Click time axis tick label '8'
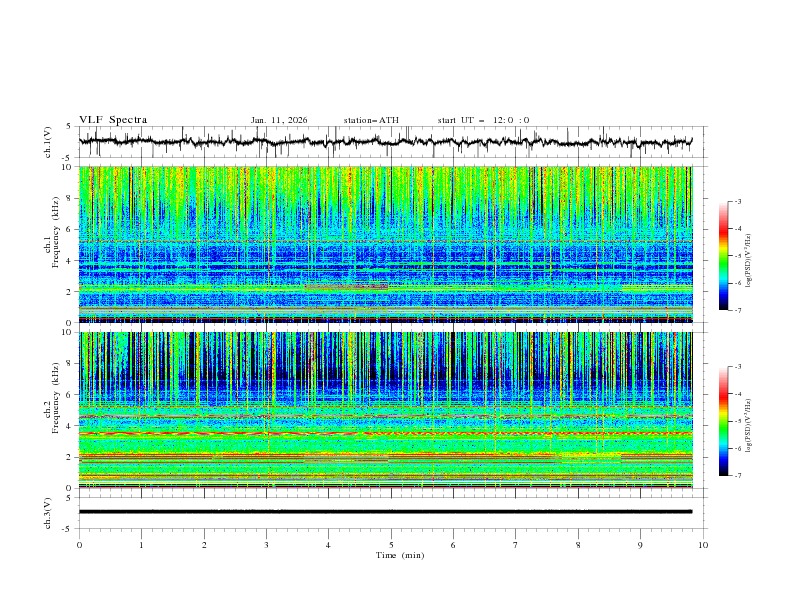The height and width of the screenshot is (612, 792). [x=578, y=545]
